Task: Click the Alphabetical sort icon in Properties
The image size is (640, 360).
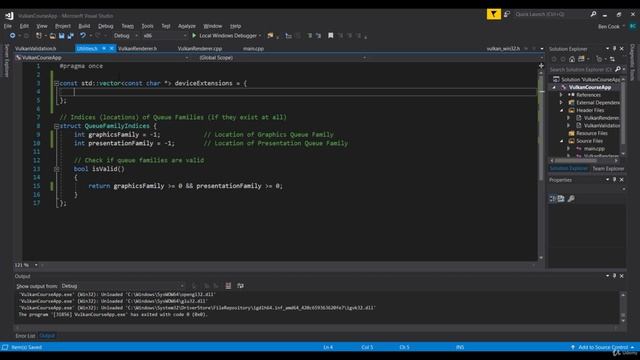Action: [x=561, y=198]
